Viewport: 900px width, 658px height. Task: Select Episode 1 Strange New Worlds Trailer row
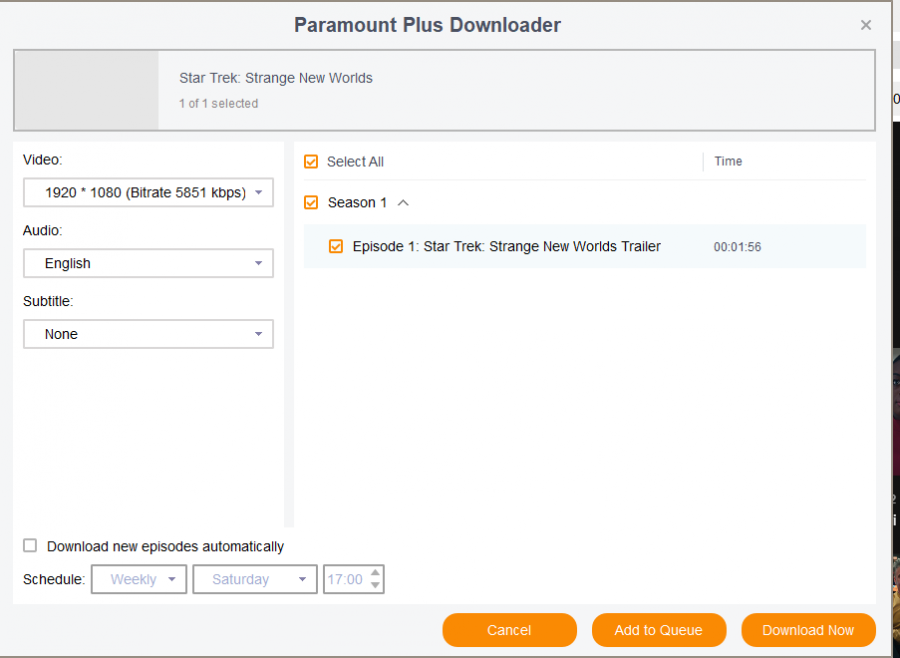coord(584,246)
